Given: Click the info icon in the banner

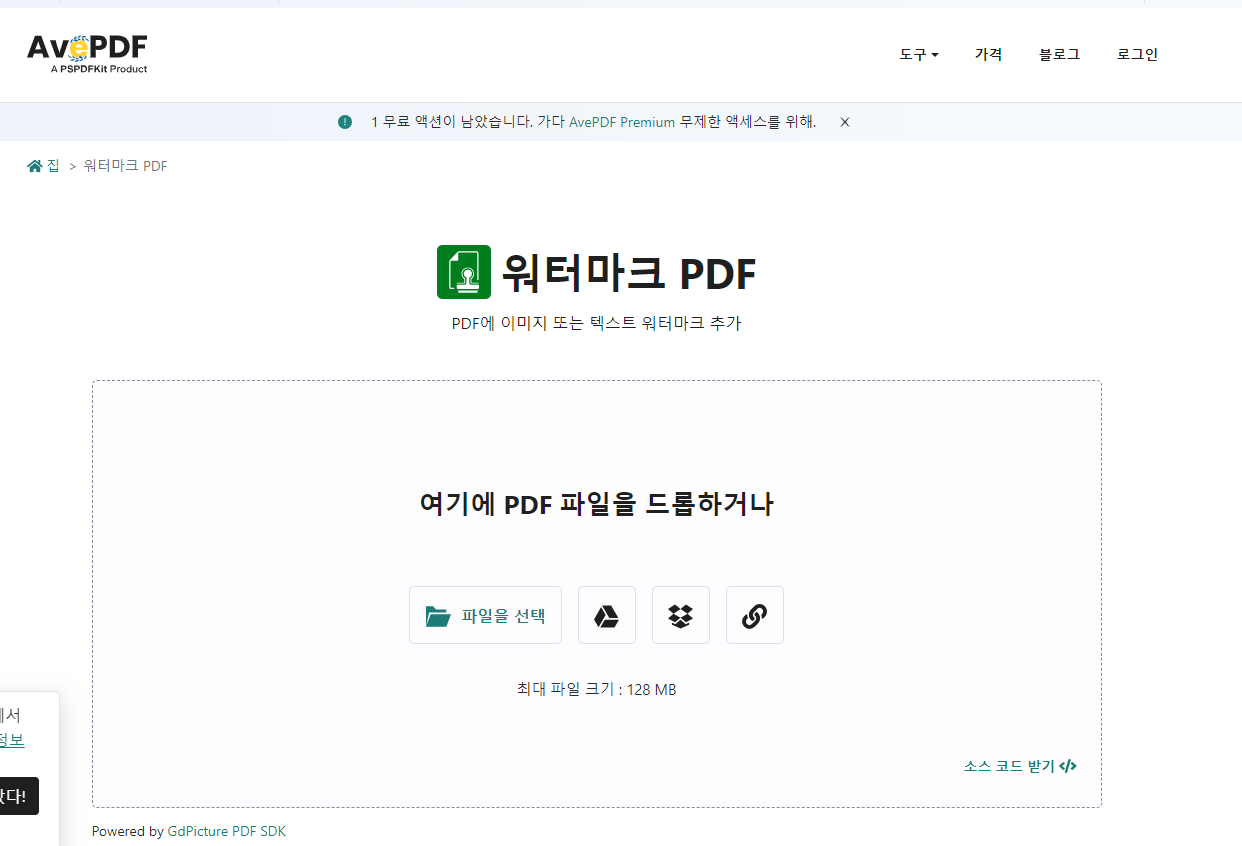Looking at the screenshot, I should (345, 122).
